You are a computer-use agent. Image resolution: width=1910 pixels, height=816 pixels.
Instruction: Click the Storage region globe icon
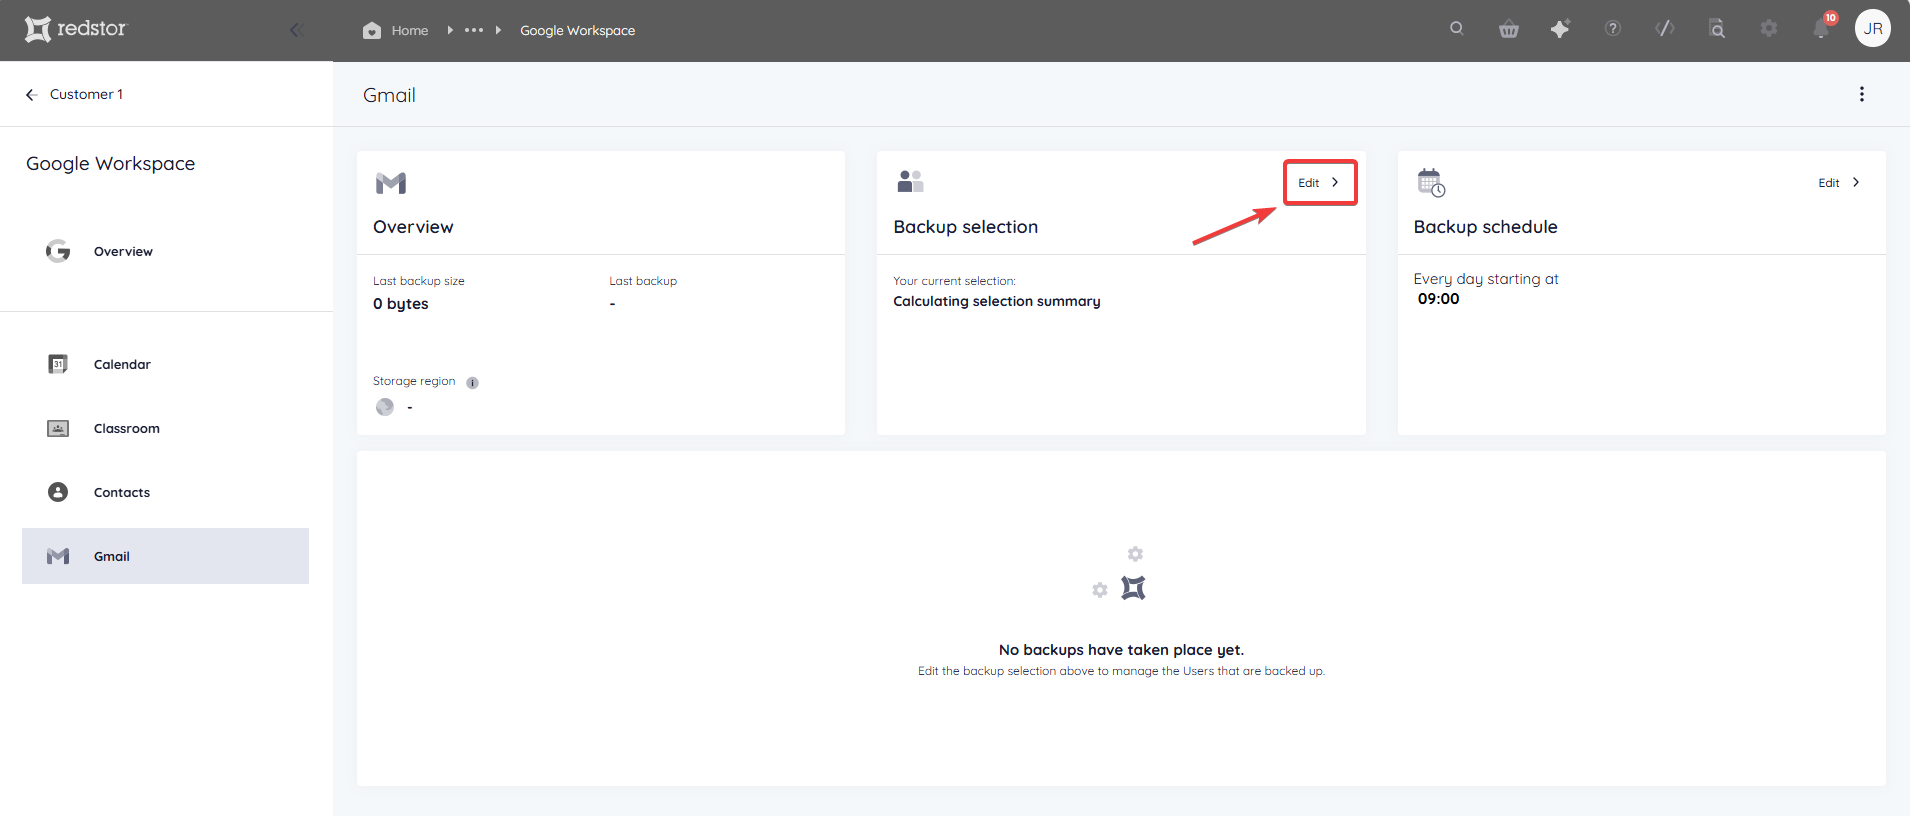click(x=385, y=407)
